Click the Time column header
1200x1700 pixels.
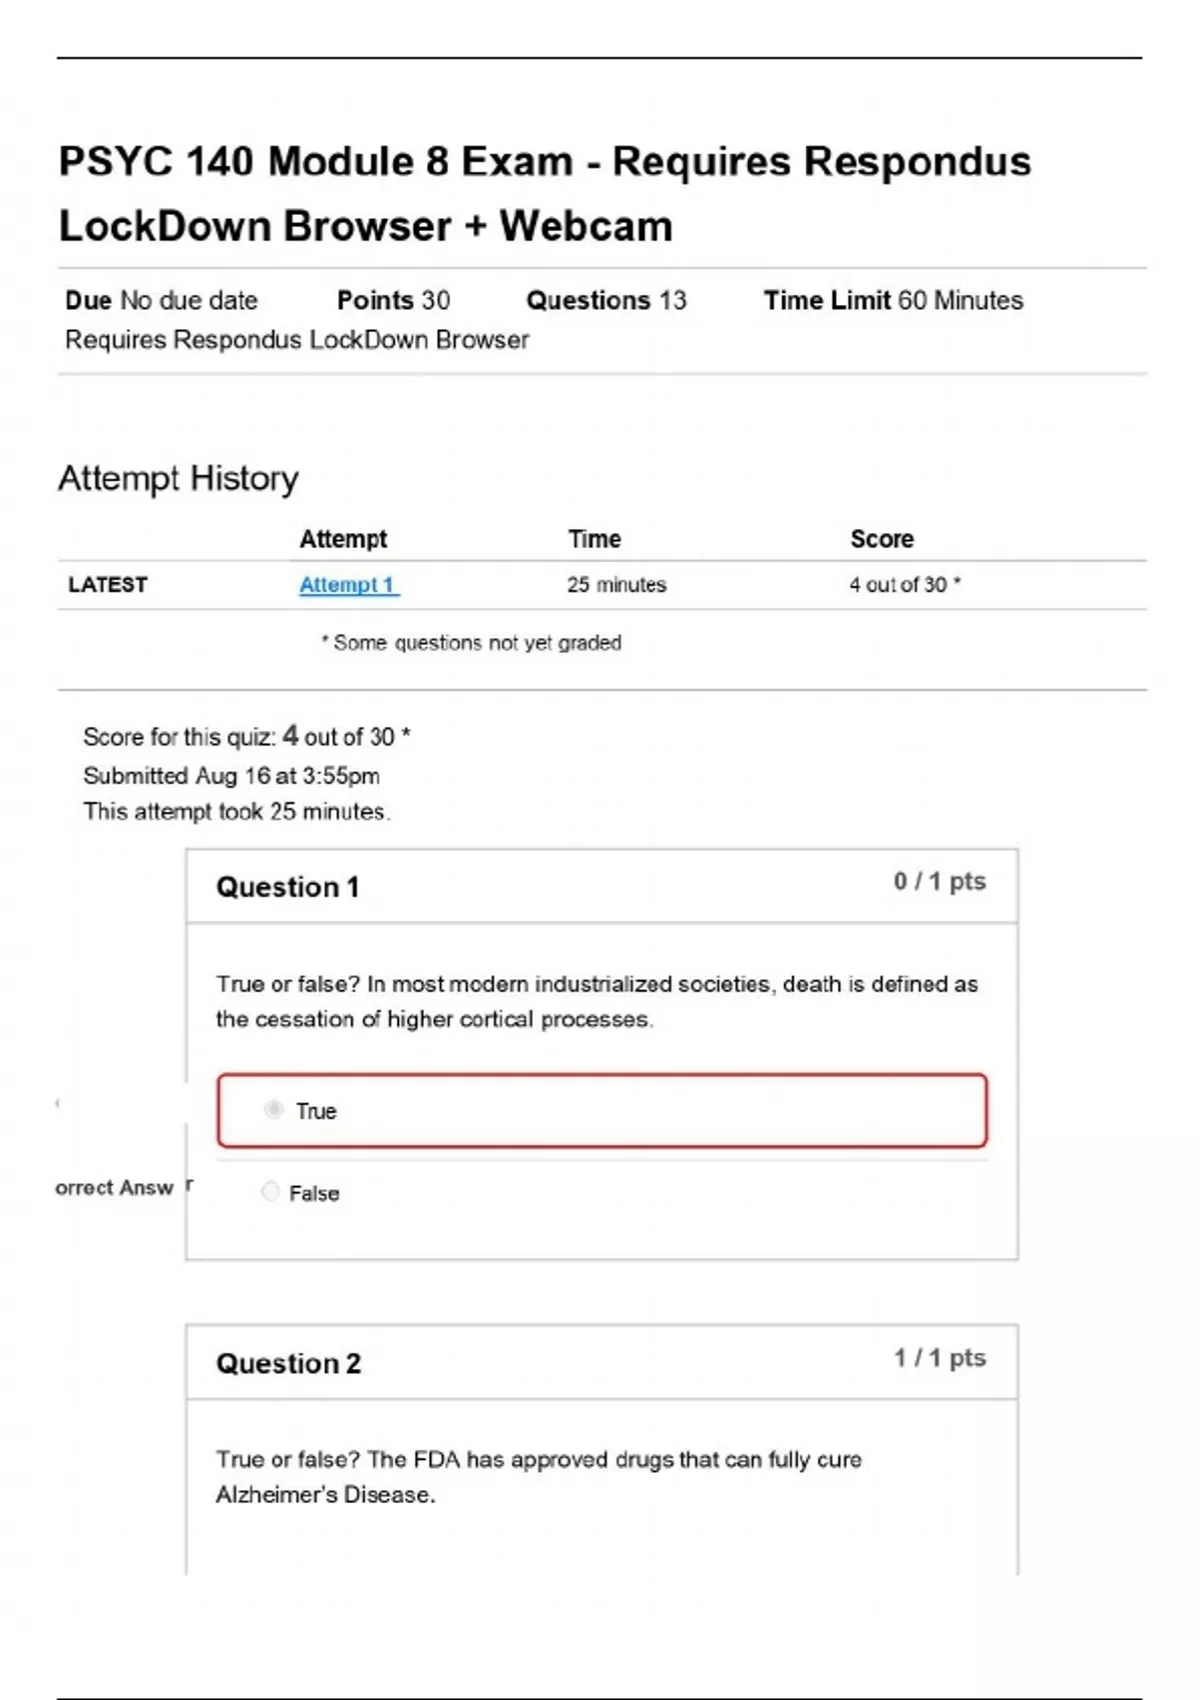coord(594,539)
